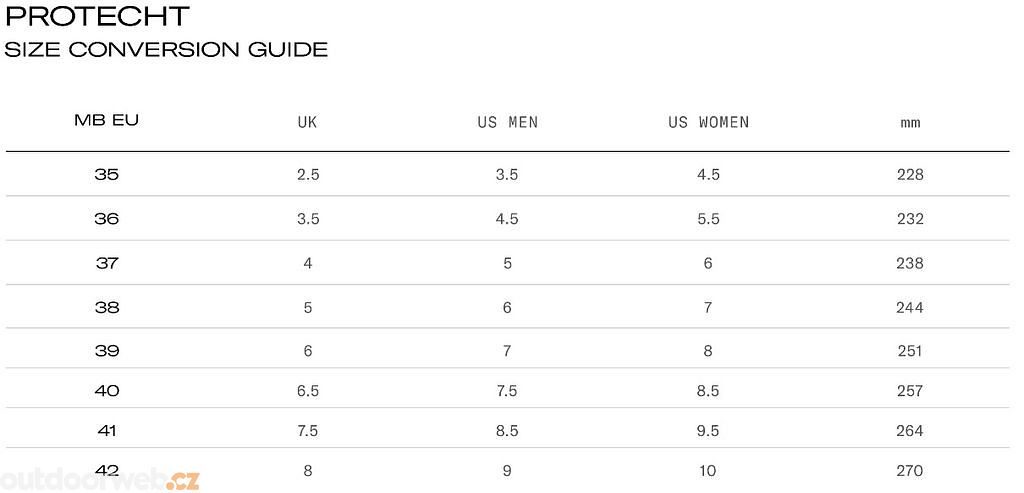Click the outdoorweb.cz watermark logo
The width and height of the screenshot is (1024, 493).
point(100,478)
